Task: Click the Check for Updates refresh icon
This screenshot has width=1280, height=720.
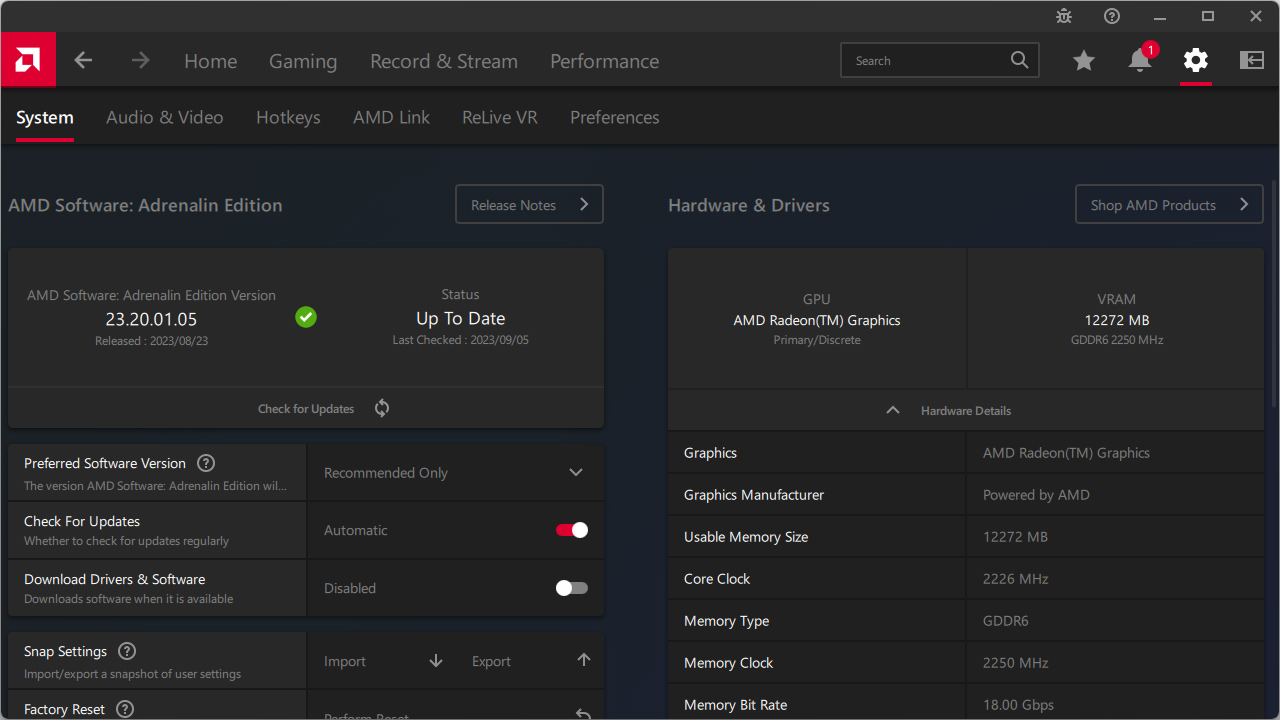Action: click(382, 408)
